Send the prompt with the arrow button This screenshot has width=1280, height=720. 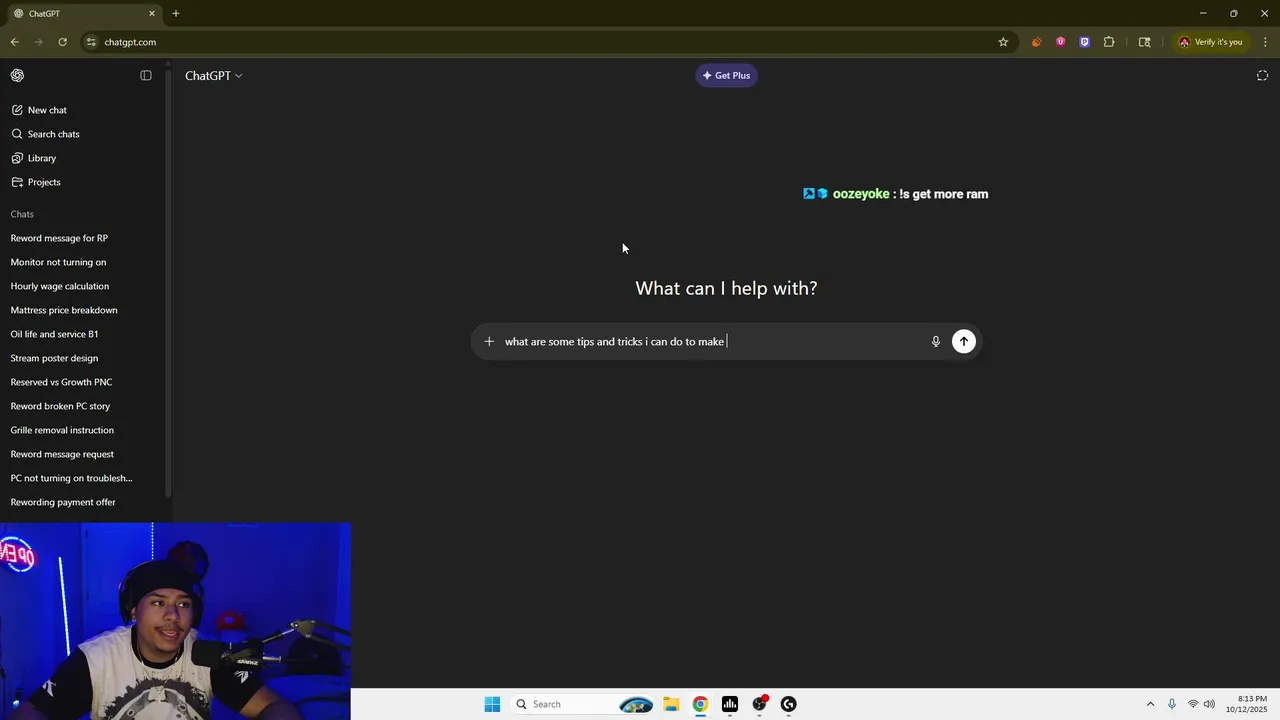click(964, 342)
